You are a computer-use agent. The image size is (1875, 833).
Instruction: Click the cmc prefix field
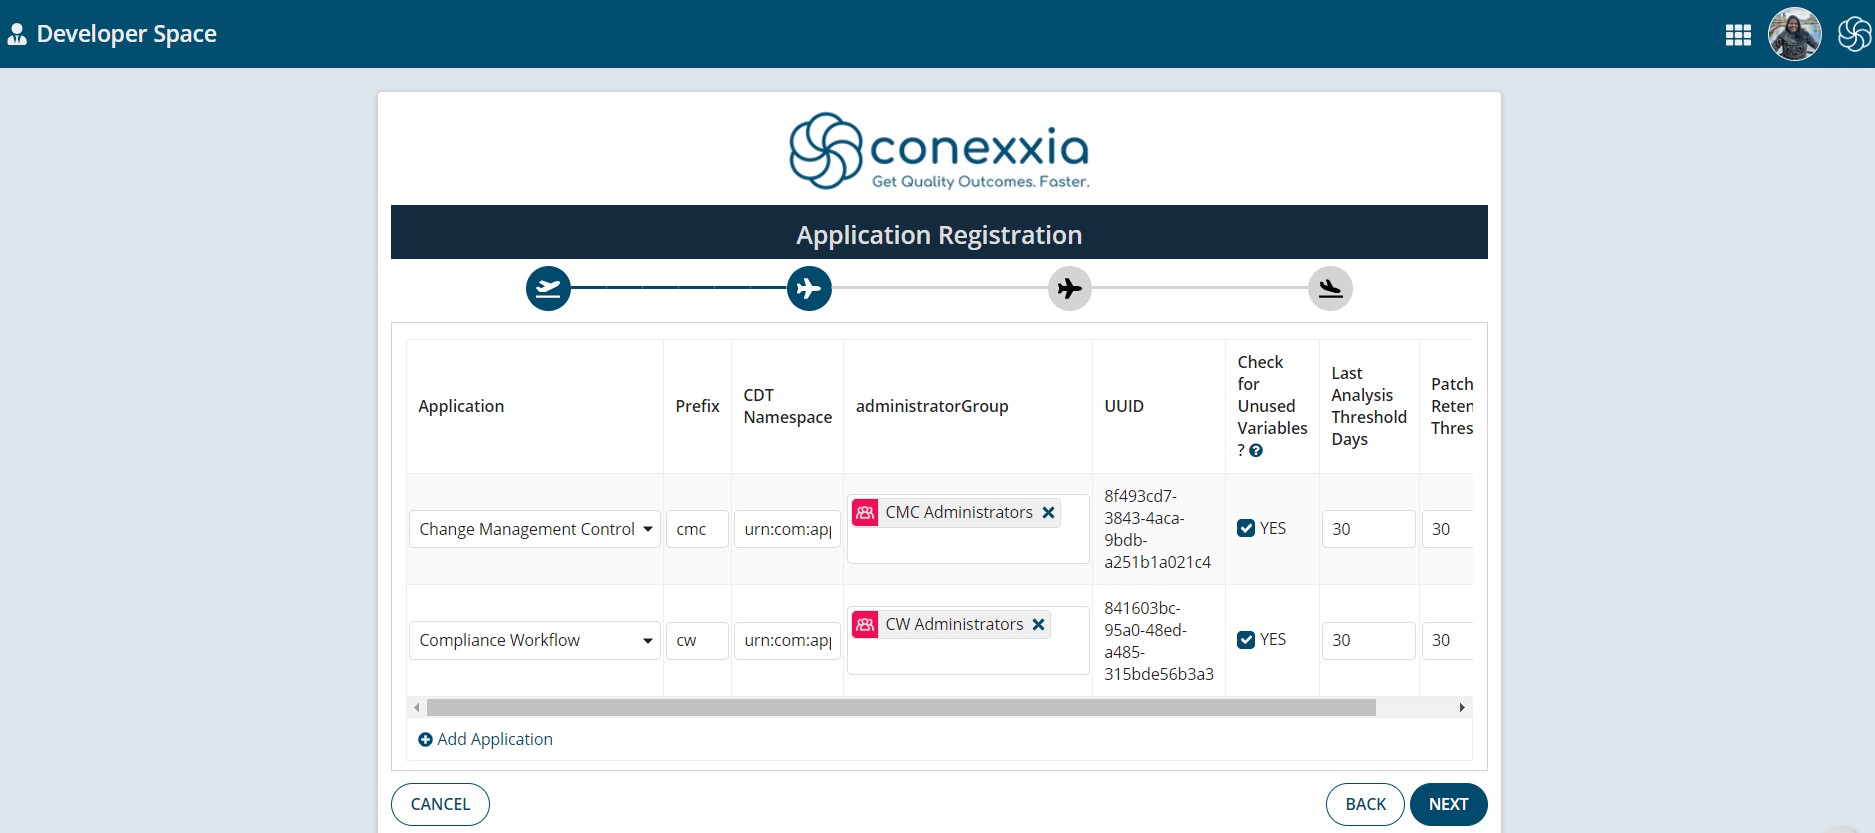click(697, 529)
